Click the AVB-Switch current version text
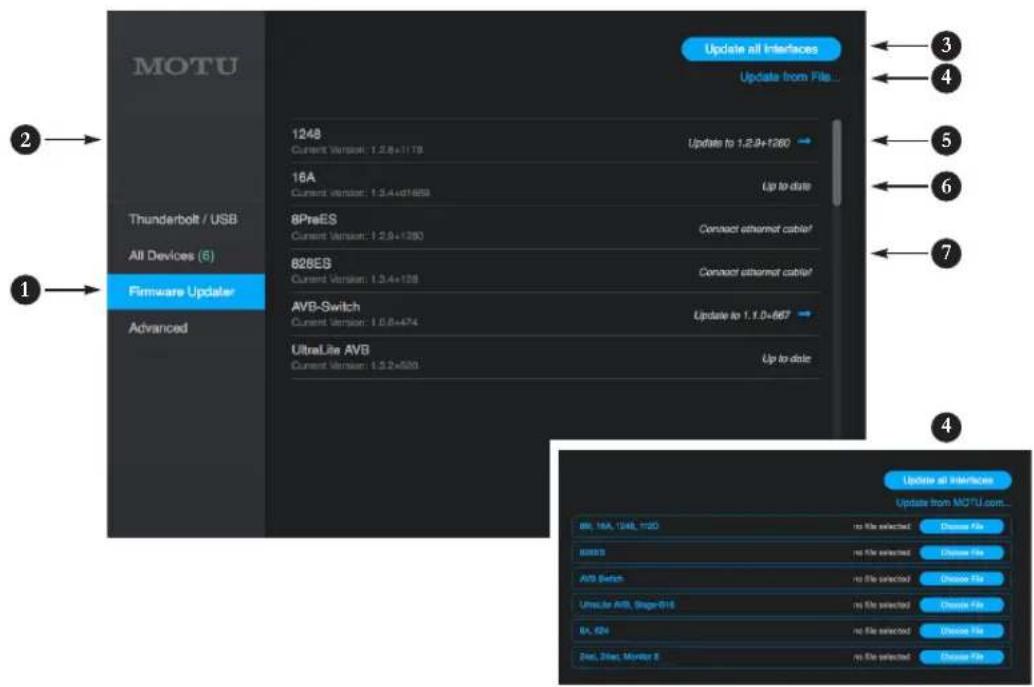 pos(354,322)
